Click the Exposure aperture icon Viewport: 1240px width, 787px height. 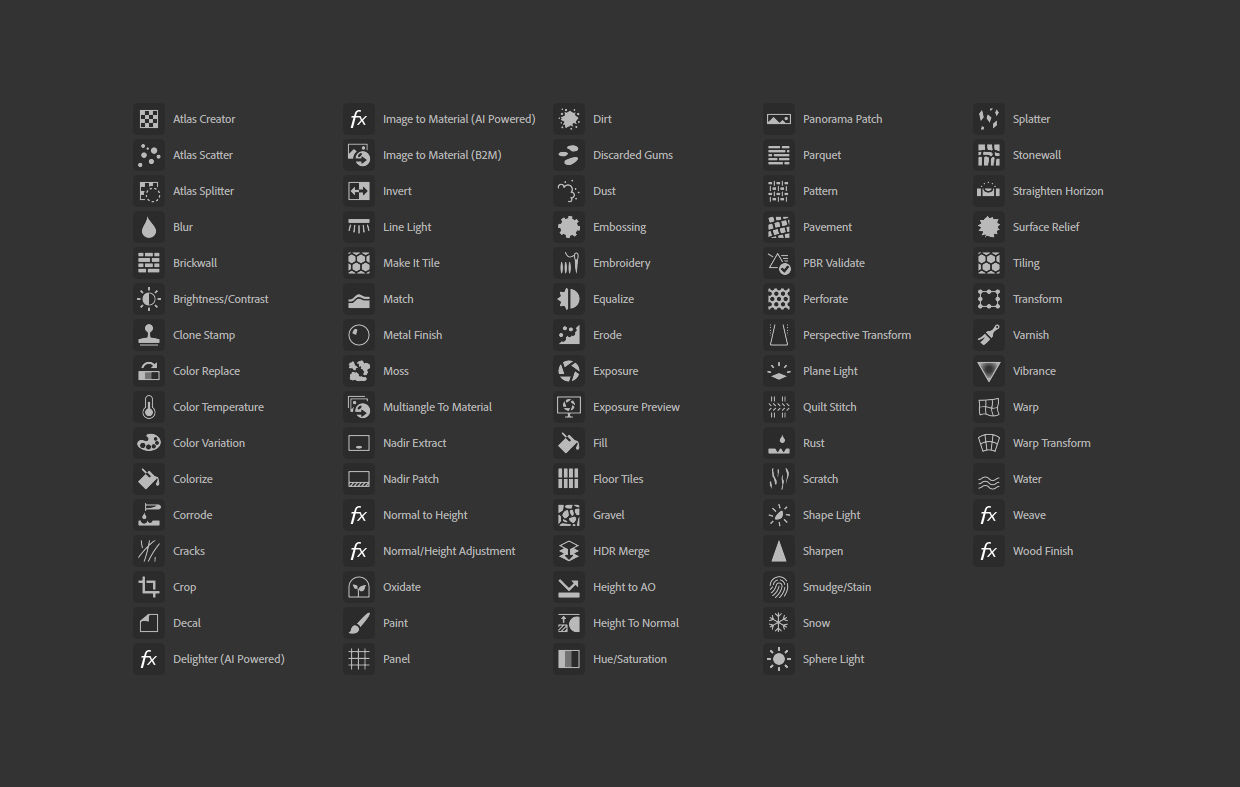tap(569, 371)
